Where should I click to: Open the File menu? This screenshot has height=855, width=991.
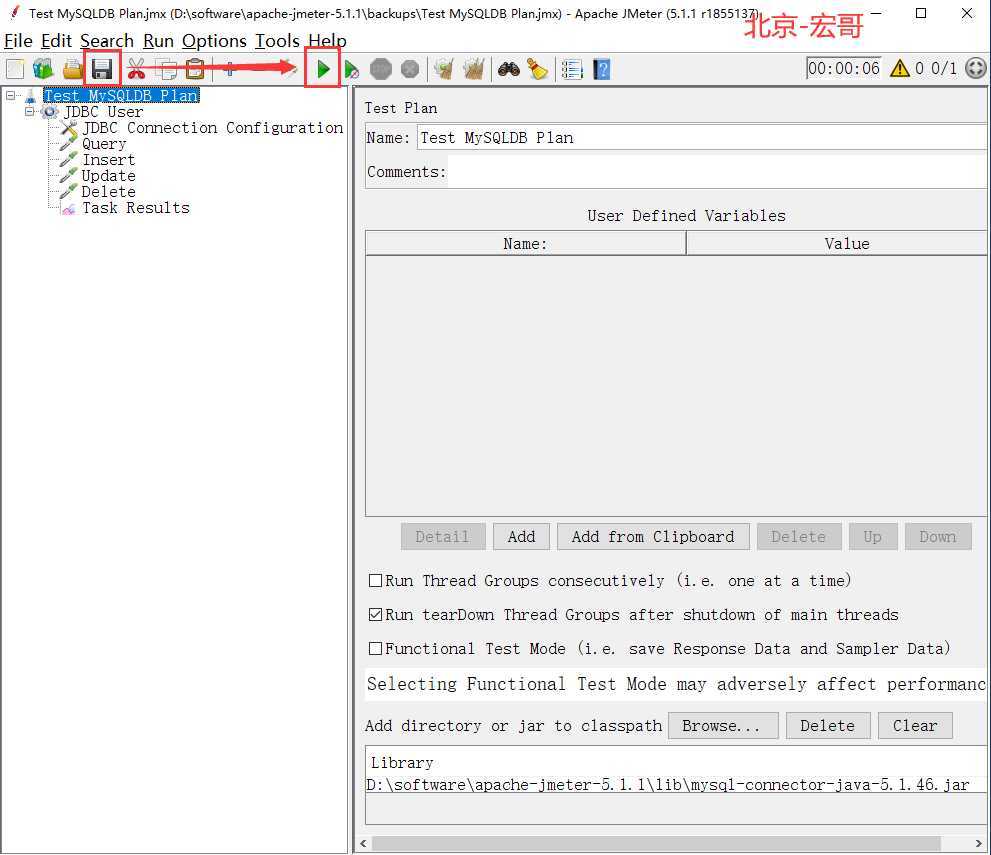pyautogui.click(x=18, y=41)
